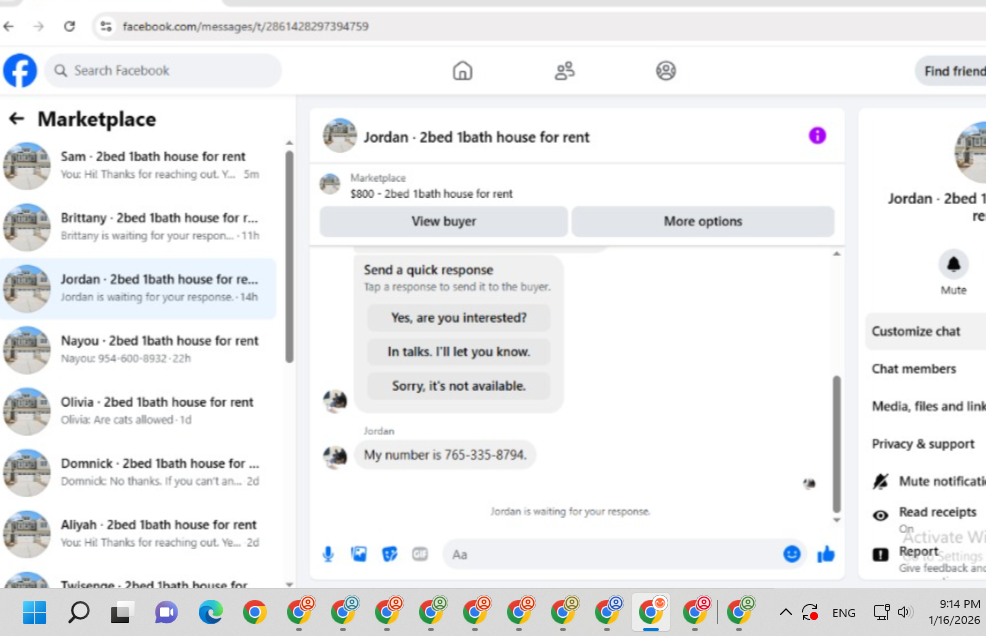Open Brittany's conversation in the list

tap(138, 226)
